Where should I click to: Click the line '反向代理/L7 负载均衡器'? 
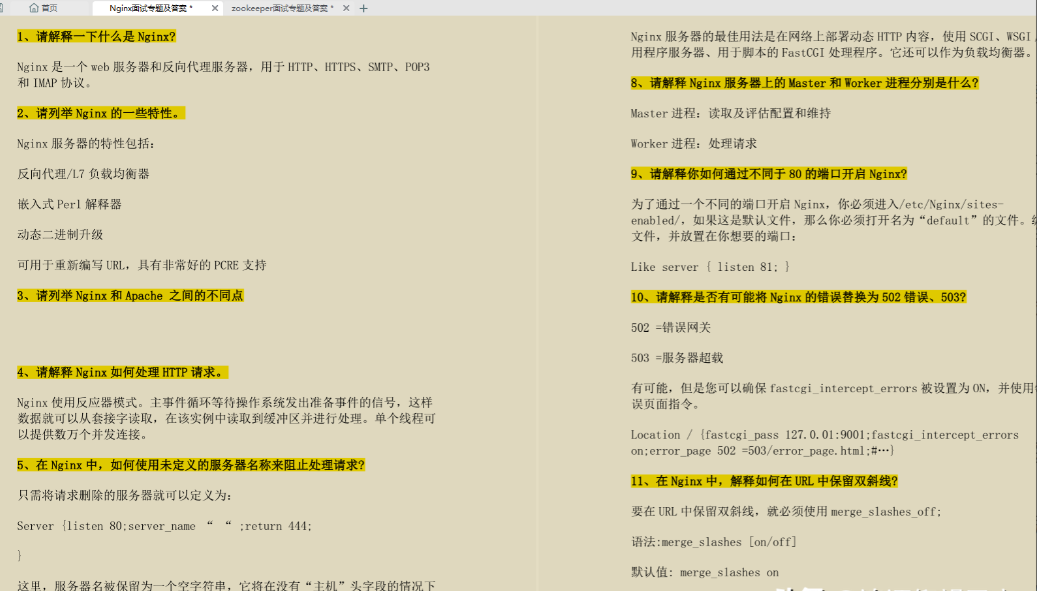83,174
